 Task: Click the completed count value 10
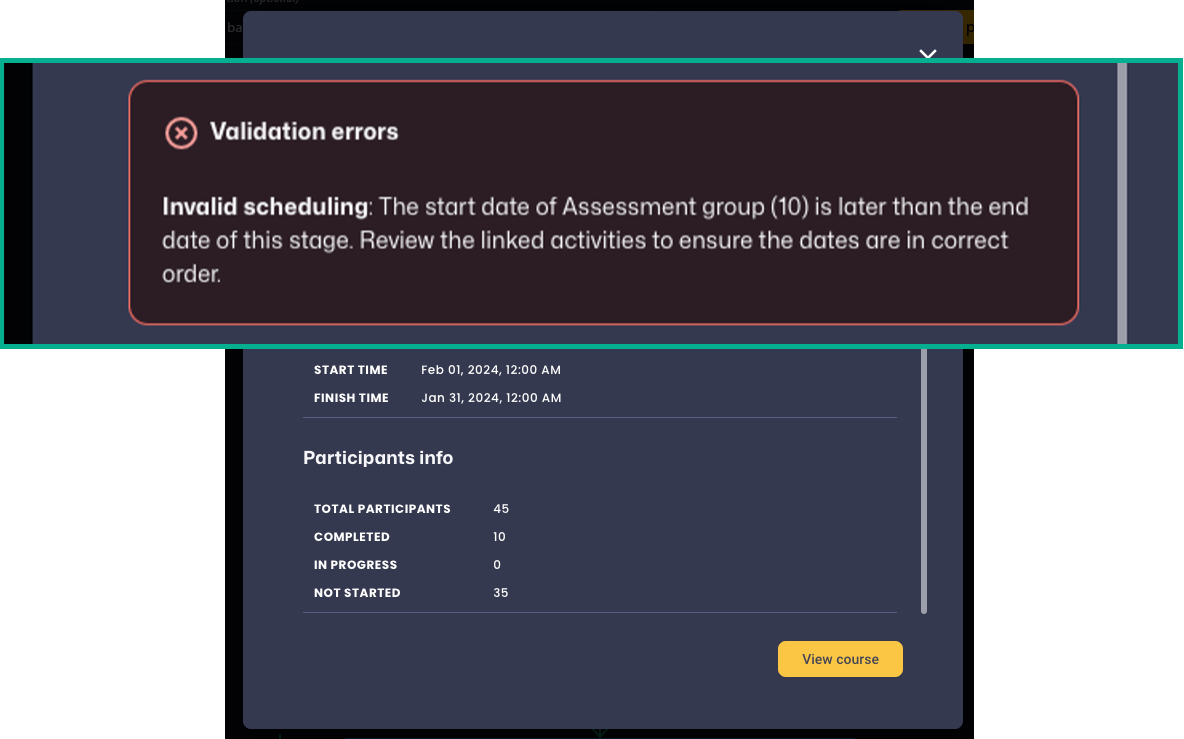click(x=500, y=537)
